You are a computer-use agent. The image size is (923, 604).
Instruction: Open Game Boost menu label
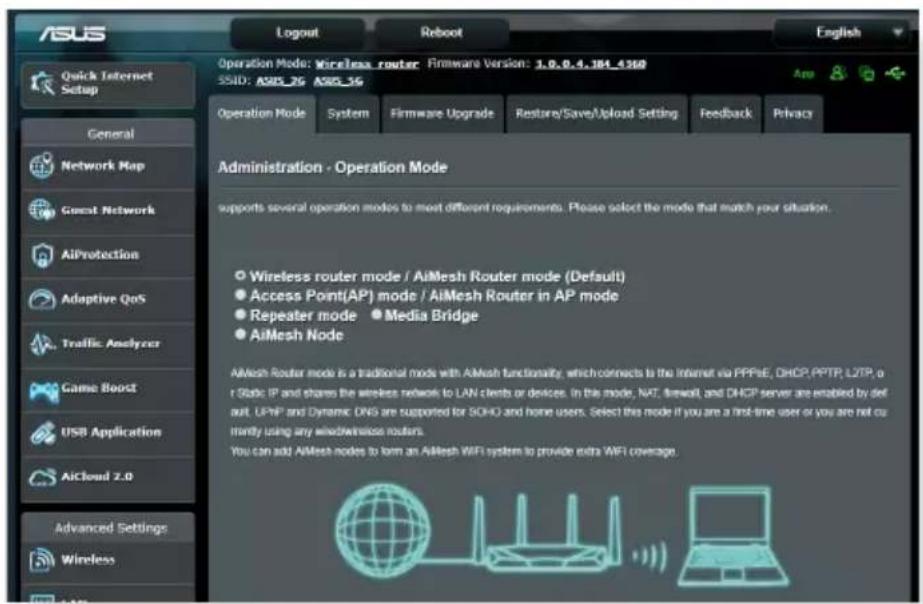coord(99,388)
